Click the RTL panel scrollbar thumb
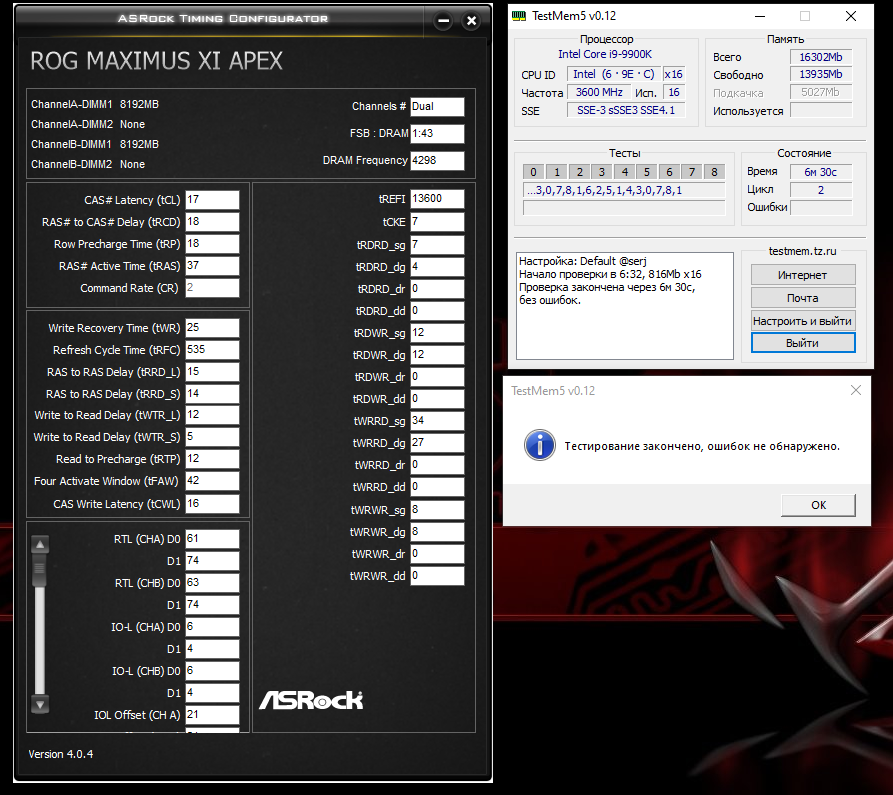 [x=40, y=569]
